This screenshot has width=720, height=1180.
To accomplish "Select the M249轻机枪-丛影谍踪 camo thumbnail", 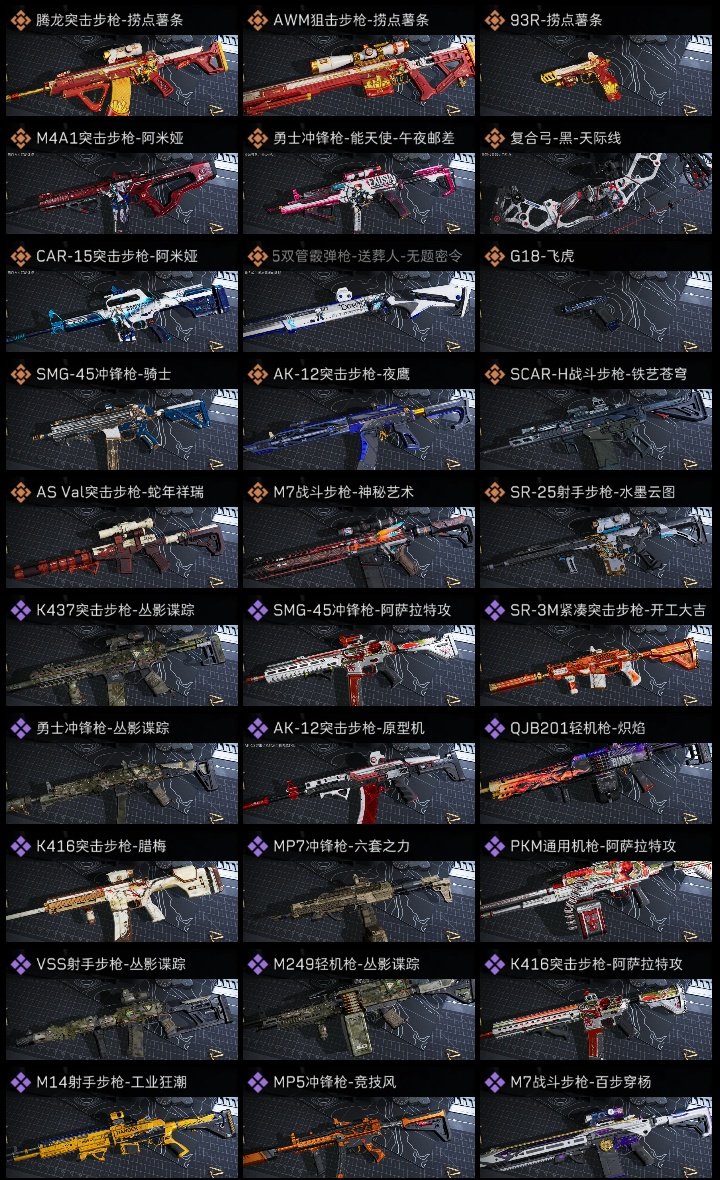I will click(x=359, y=1019).
